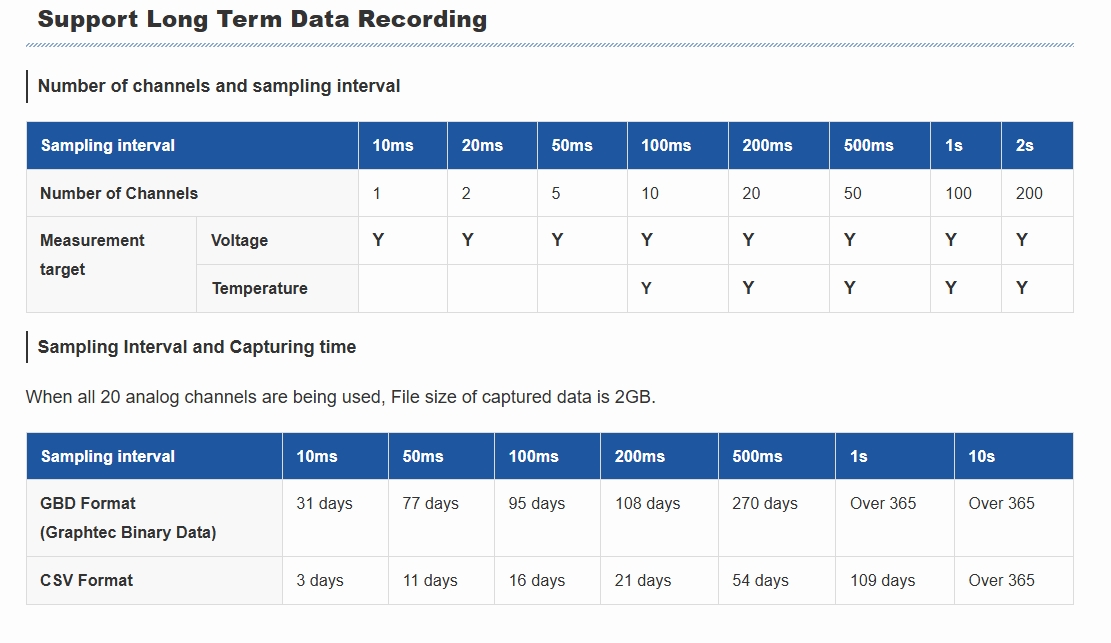Click "Sampling Interval and Capturing time" subheading
1111x643 pixels.
tap(197, 347)
